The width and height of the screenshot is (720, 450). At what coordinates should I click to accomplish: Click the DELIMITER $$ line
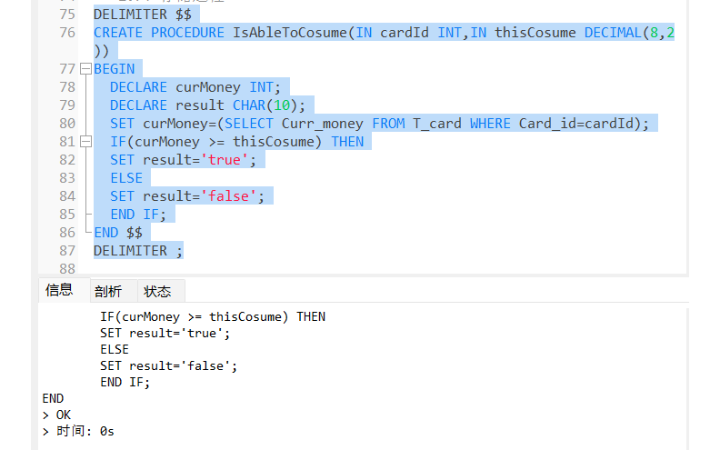click(142, 15)
